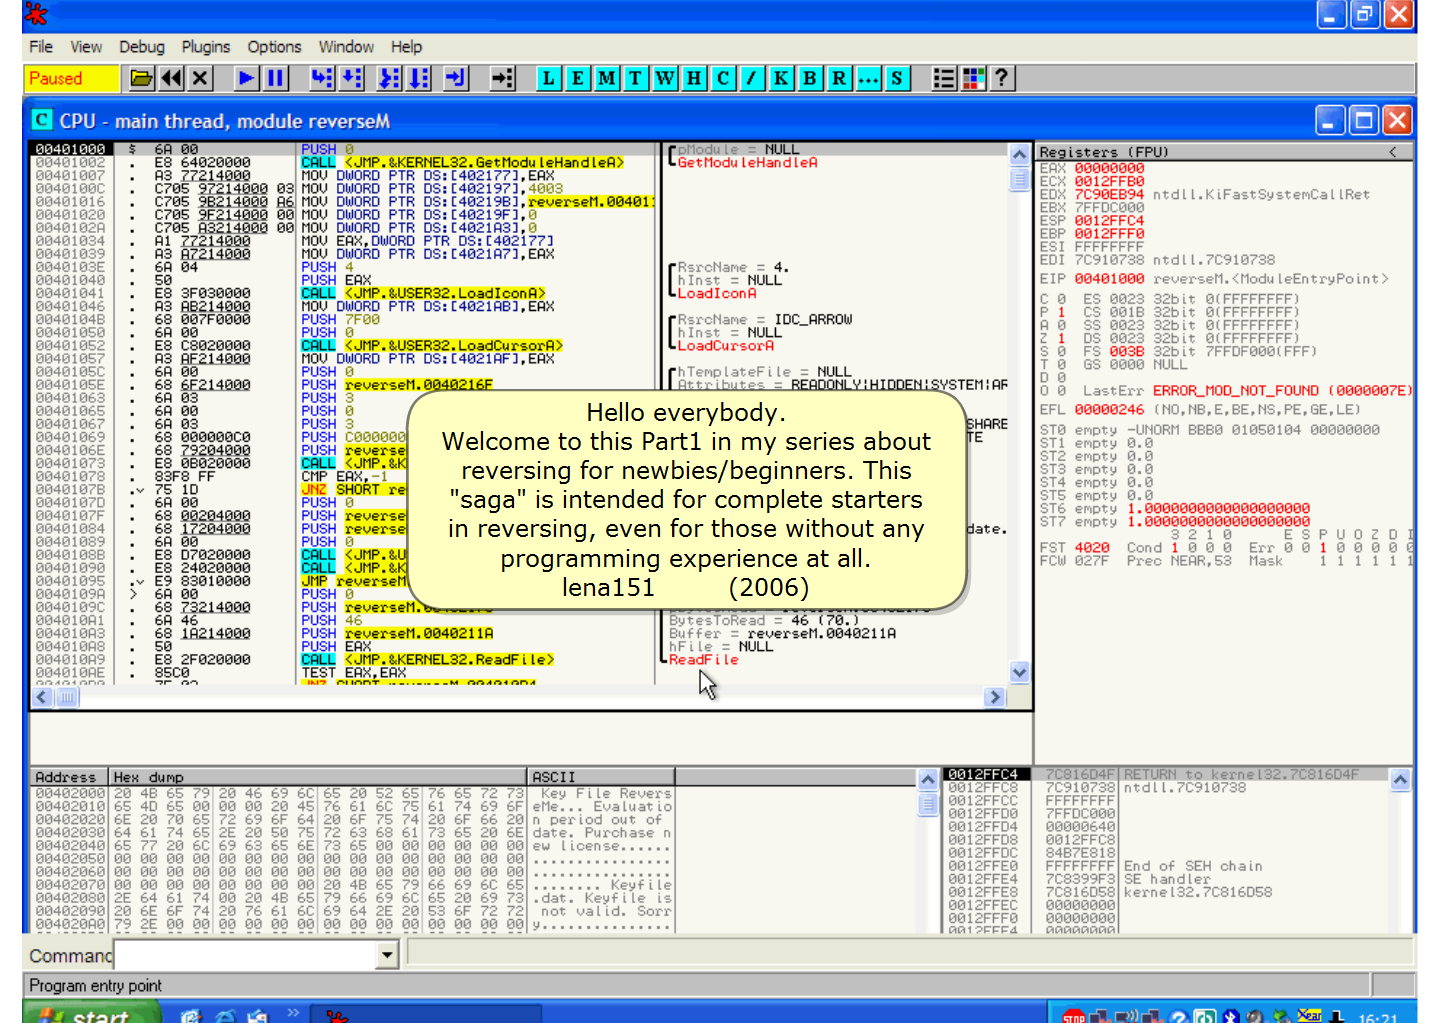This screenshot has height=1023, width=1440.
Task: Open a new executable file with toolbar icon
Action: click(142, 78)
